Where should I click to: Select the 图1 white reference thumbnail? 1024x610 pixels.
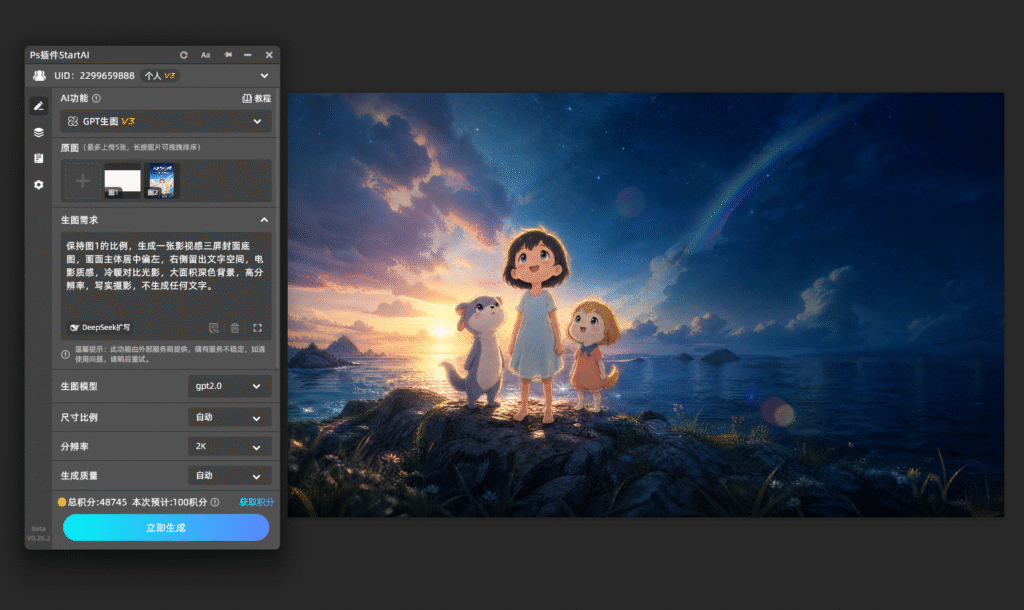pyautogui.click(x=123, y=181)
